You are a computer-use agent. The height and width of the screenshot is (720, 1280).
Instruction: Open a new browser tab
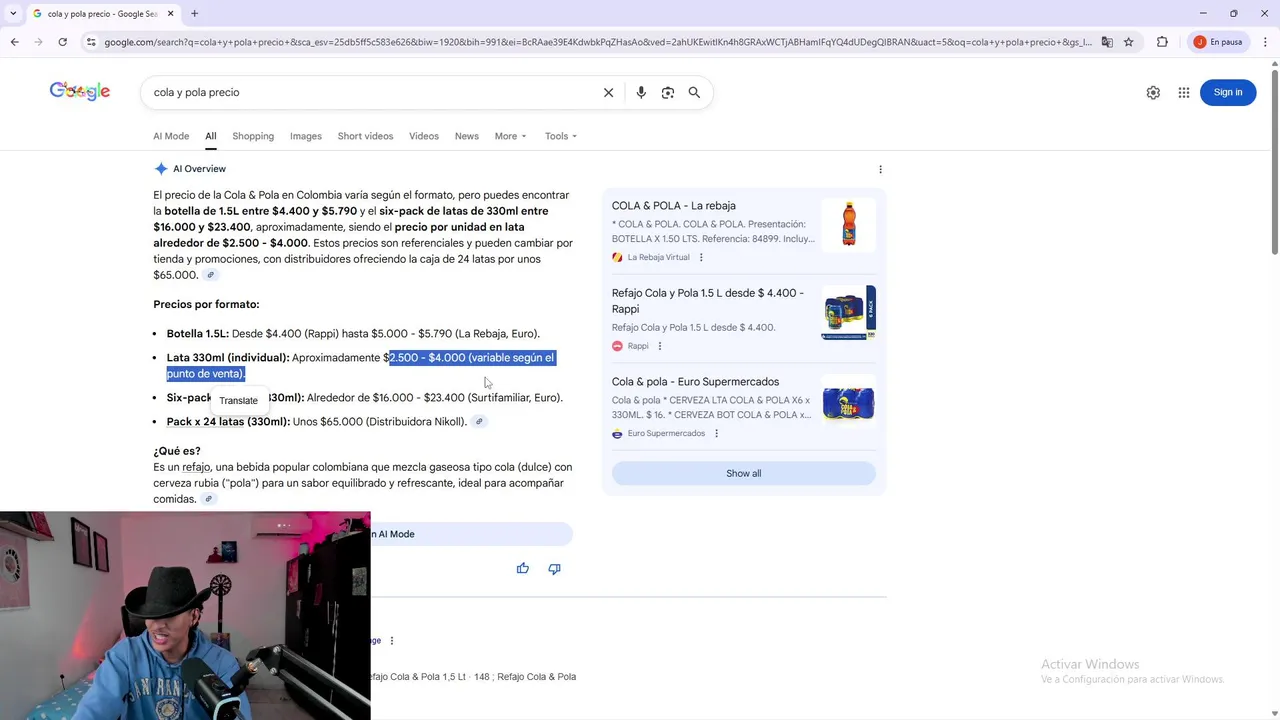pyautogui.click(x=194, y=14)
